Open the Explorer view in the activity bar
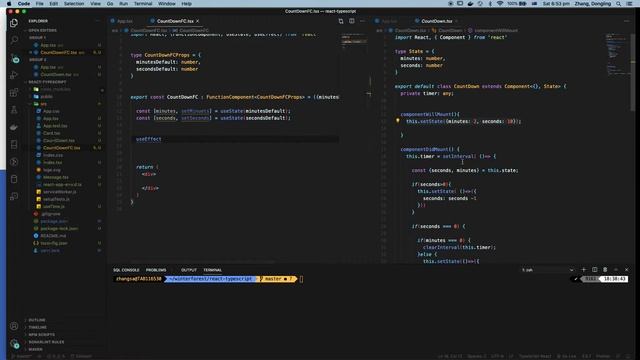 (14, 23)
